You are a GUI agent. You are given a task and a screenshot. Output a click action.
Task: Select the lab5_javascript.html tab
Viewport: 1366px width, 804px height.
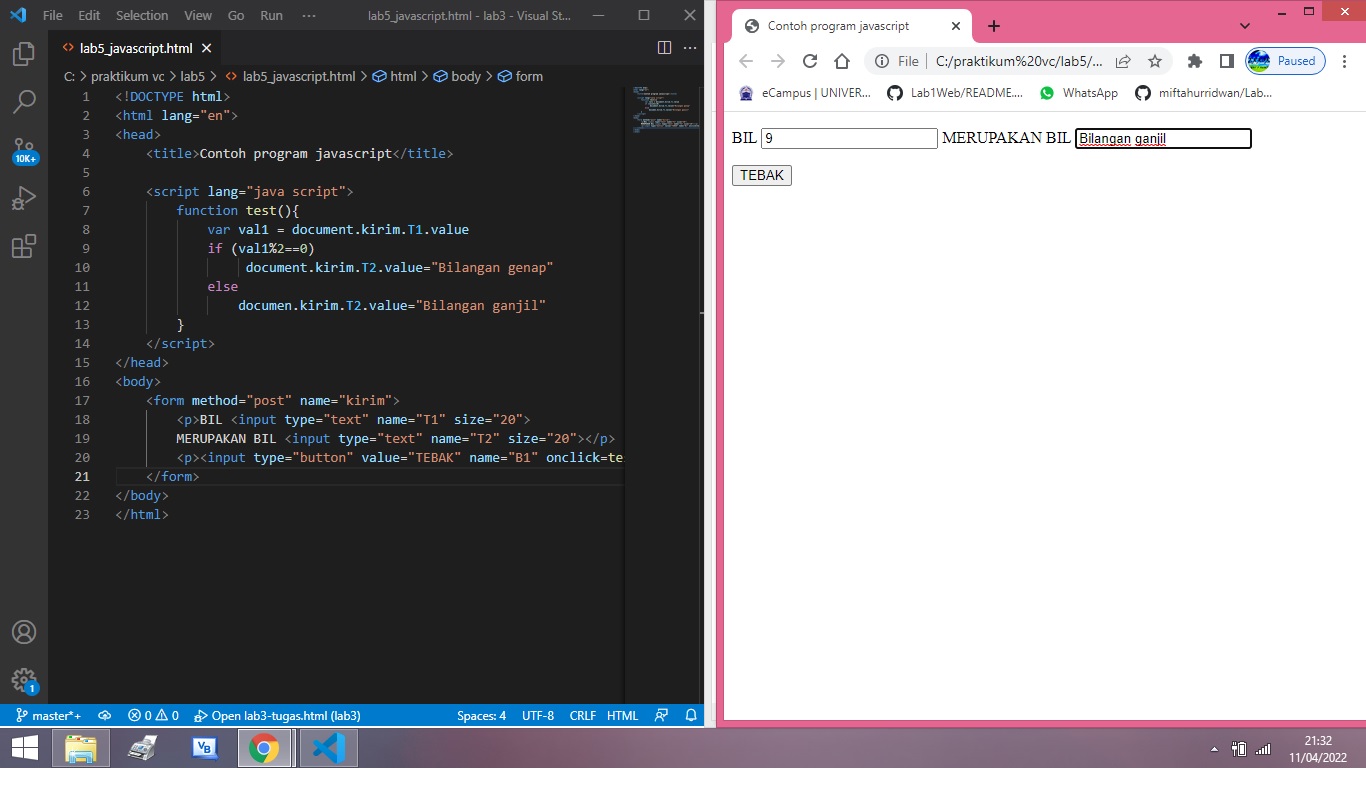(135, 47)
